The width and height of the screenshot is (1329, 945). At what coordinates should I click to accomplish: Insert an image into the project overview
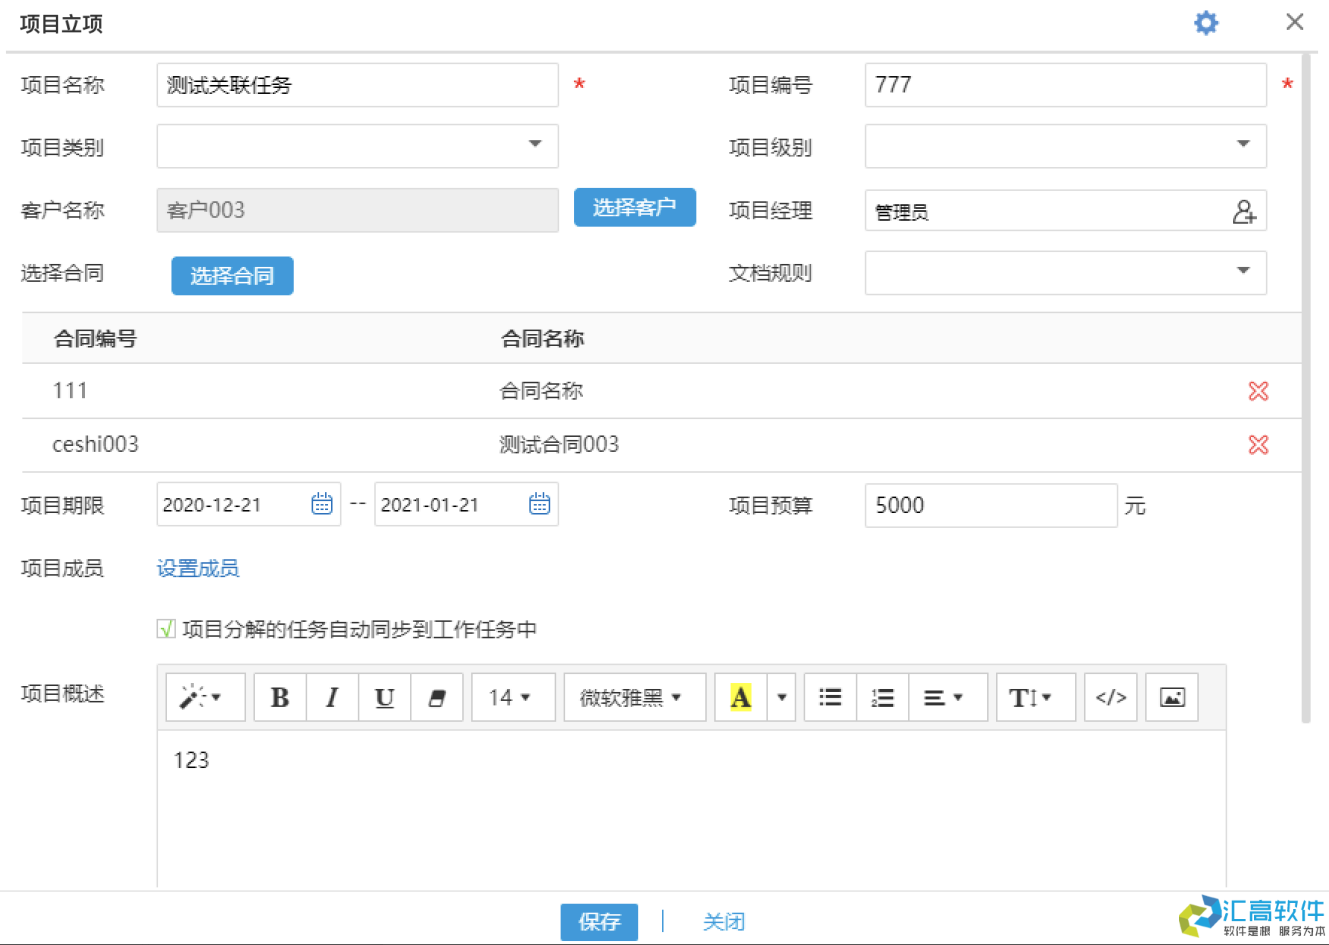1171,697
